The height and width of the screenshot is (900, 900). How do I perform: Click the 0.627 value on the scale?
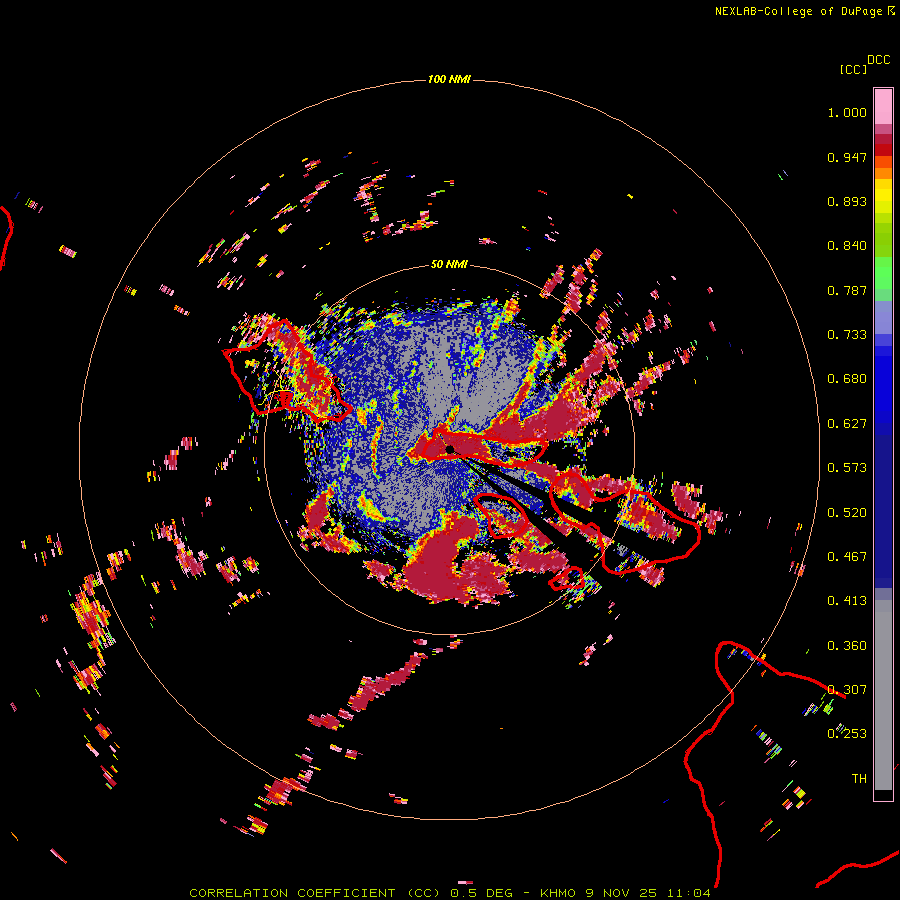pyautogui.click(x=847, y=424)
